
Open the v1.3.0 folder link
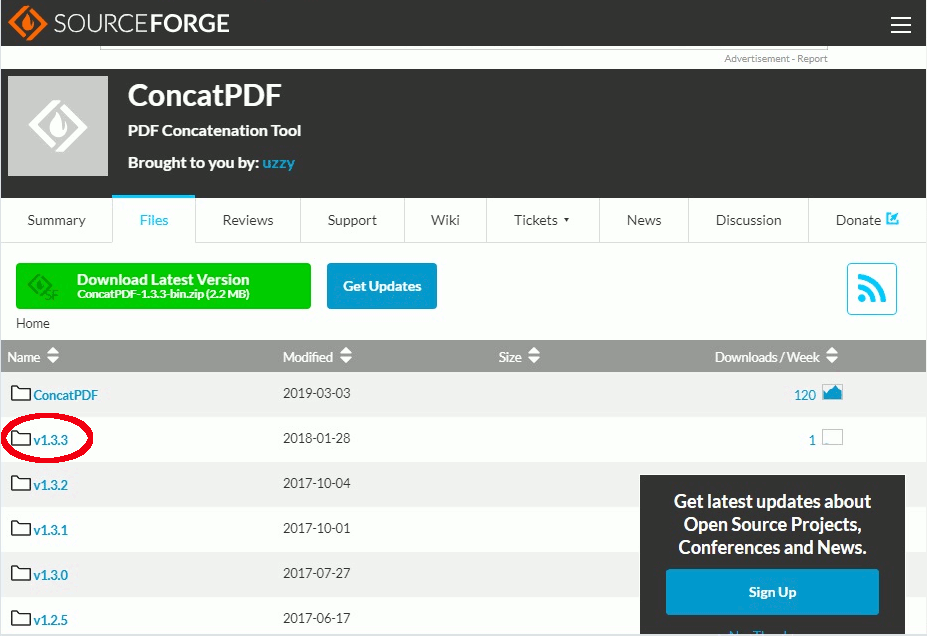point(50,575)
